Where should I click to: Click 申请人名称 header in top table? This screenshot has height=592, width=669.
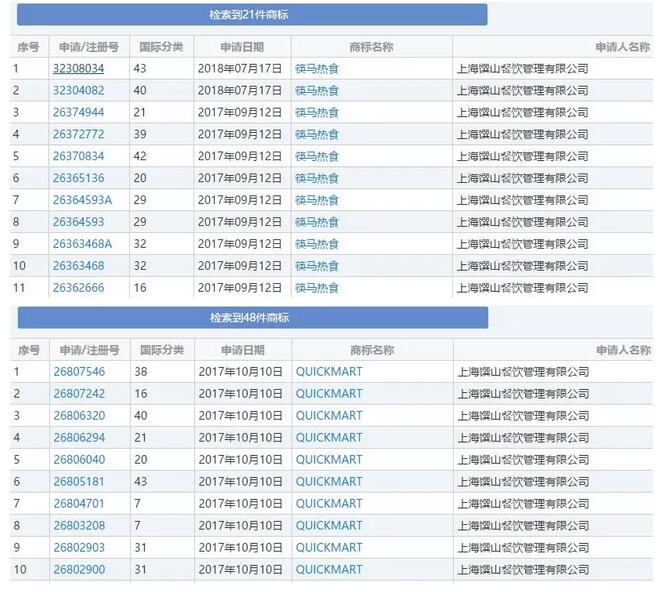(622, 47)
